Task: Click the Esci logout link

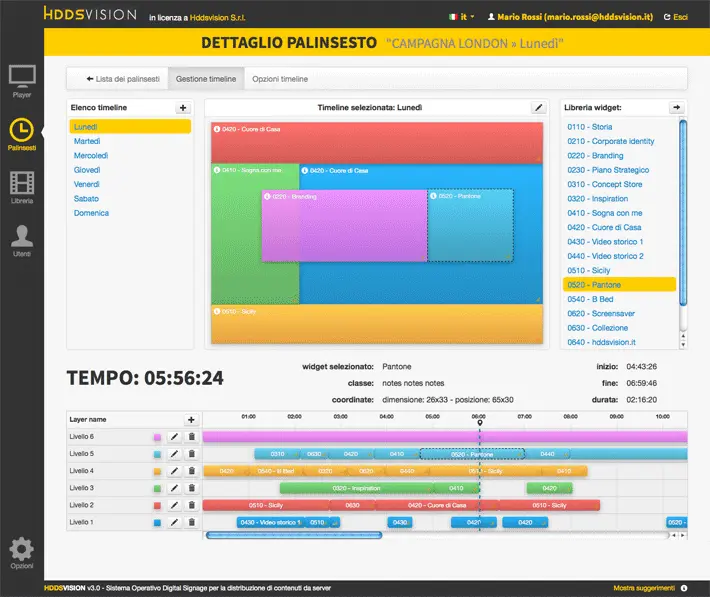Action: point(676,17)
